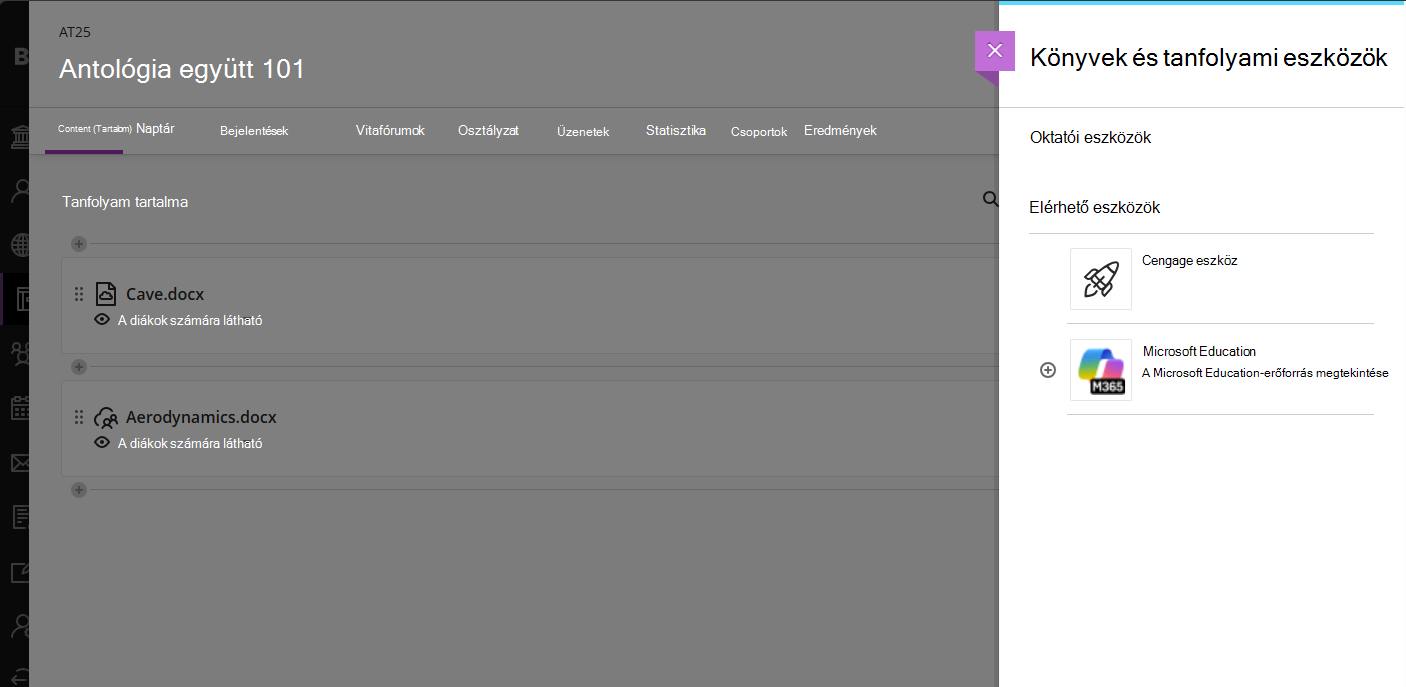Open the Naptár tab
This screenshot has width=1406, height=687.
[155, 129]
